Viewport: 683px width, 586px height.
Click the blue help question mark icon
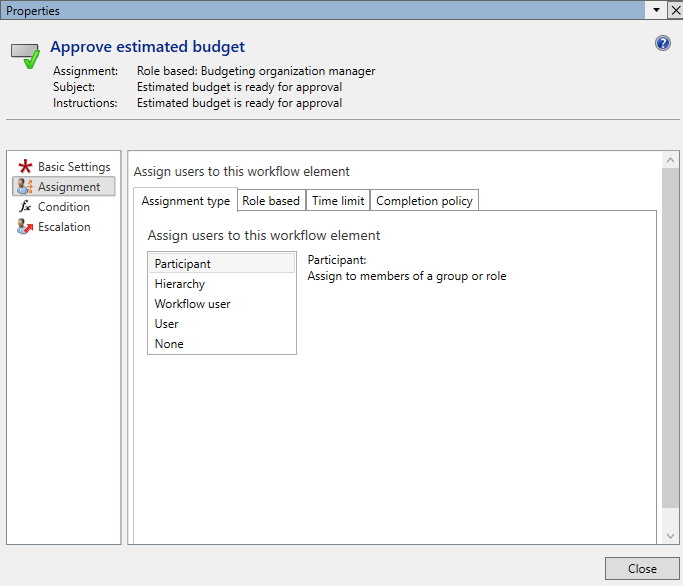(x=663, y=43)
